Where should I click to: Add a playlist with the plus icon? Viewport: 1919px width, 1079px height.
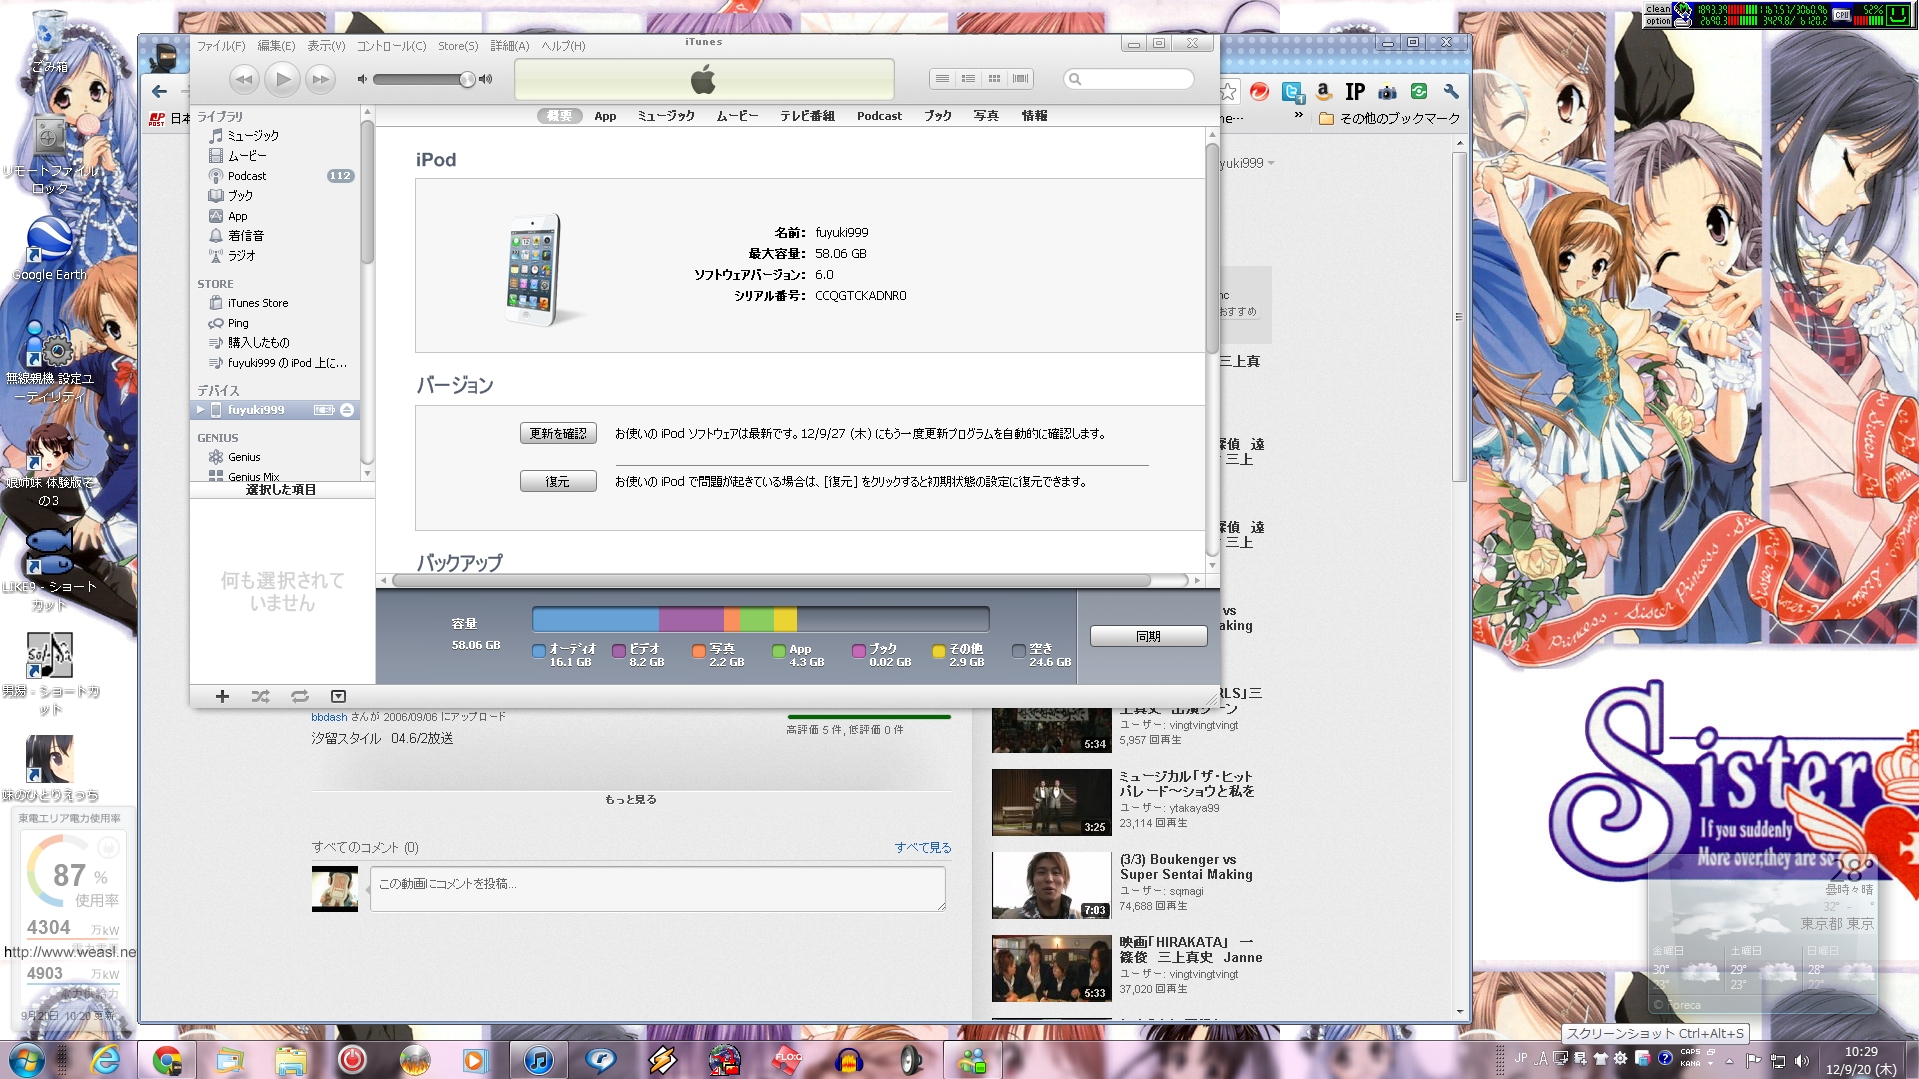click(222, 696)
